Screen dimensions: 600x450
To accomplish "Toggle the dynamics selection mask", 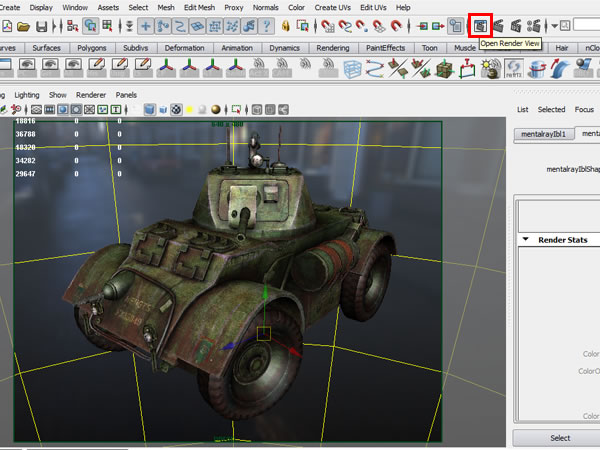I will pyautogui.click(x=232, y=26).
